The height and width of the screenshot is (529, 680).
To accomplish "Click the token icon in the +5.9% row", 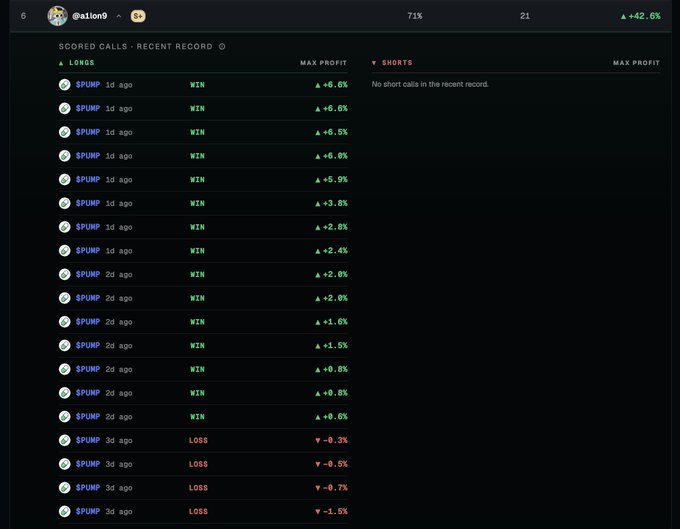I will (65, 179).
